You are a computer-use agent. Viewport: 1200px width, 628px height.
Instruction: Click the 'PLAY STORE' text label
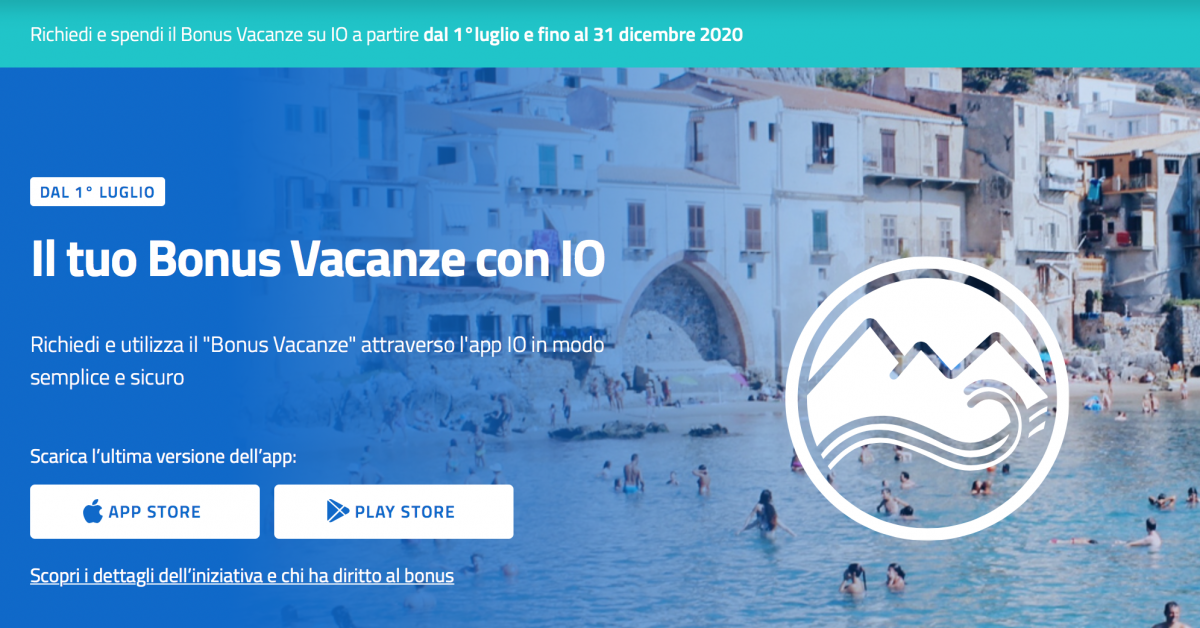404,512
